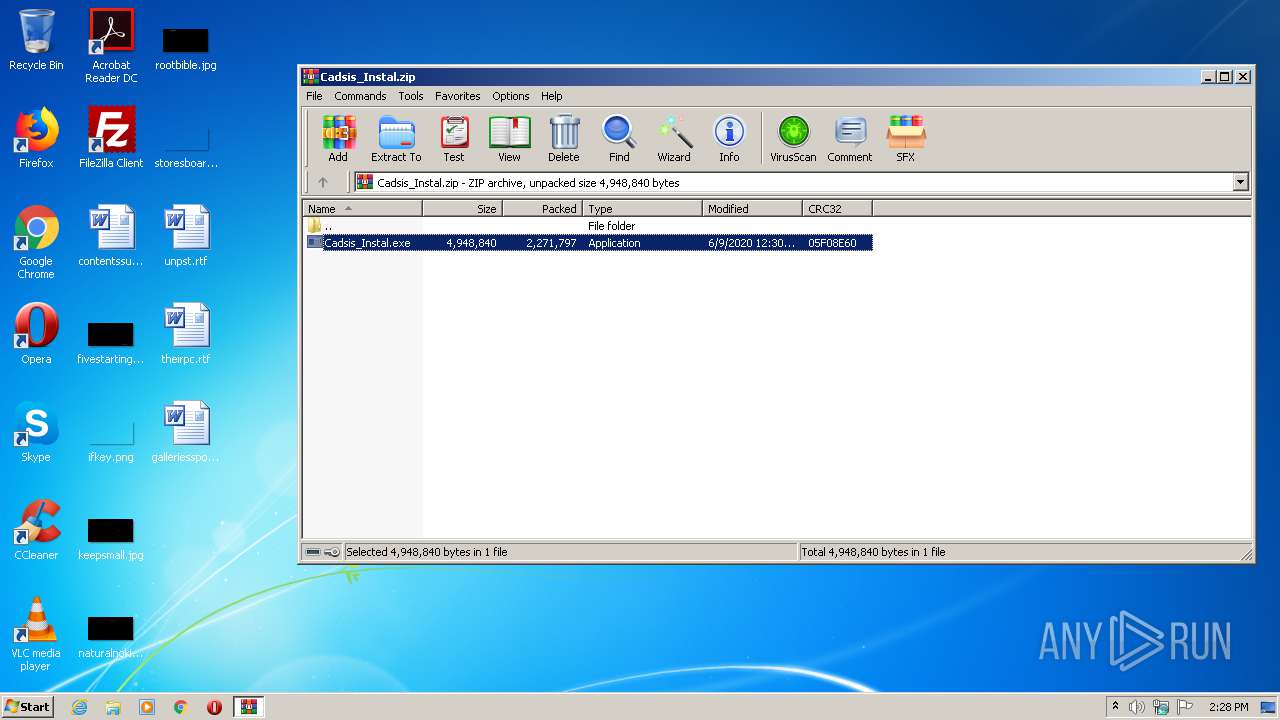1280x720 pixels.
Task: Click the SFX toolbar icon
Action: coord(906,138)
